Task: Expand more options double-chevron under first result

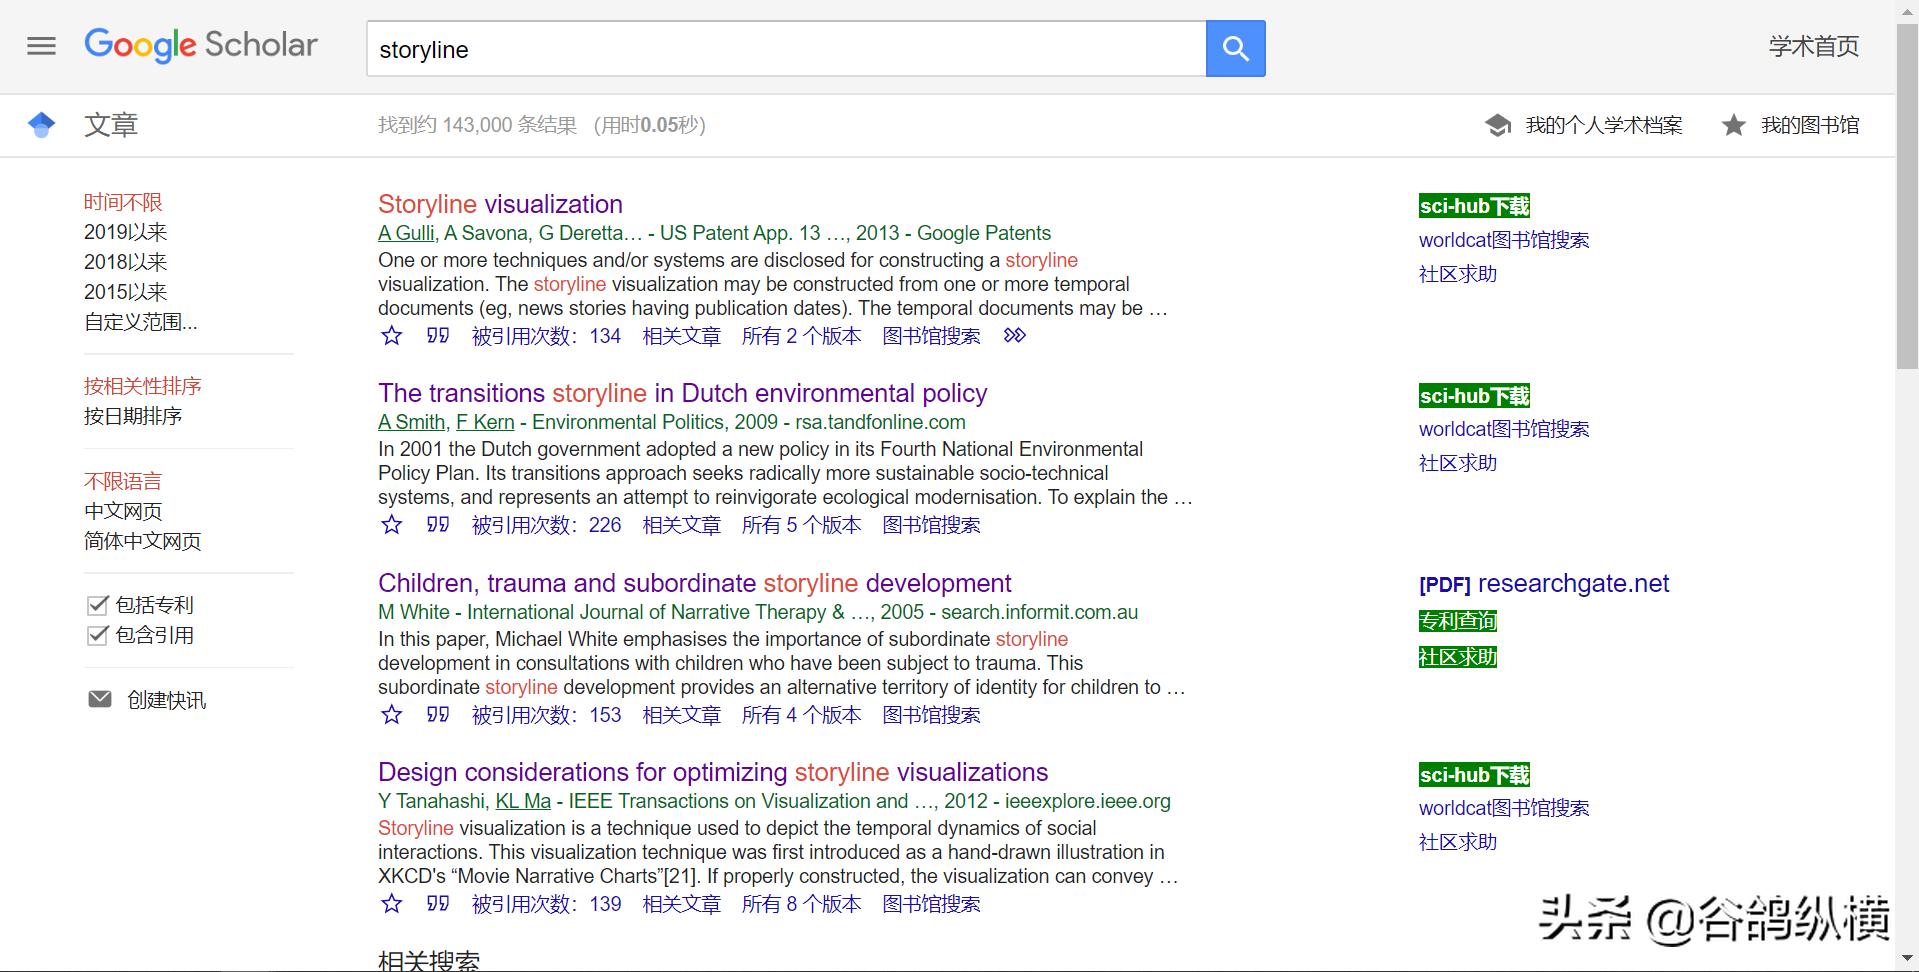Action: click(1014, 336)
